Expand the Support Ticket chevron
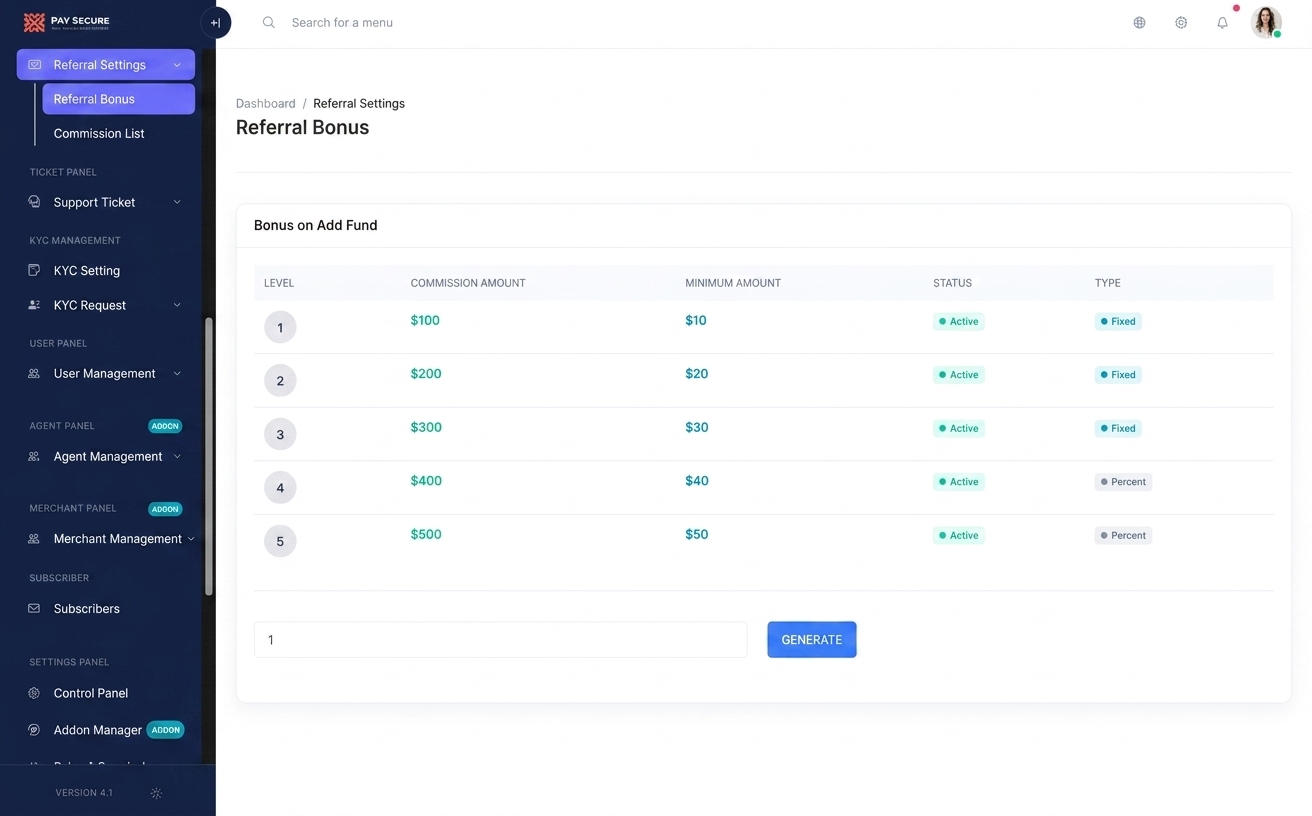Screen dimensions: 1312x816 (x=177, y=202)
